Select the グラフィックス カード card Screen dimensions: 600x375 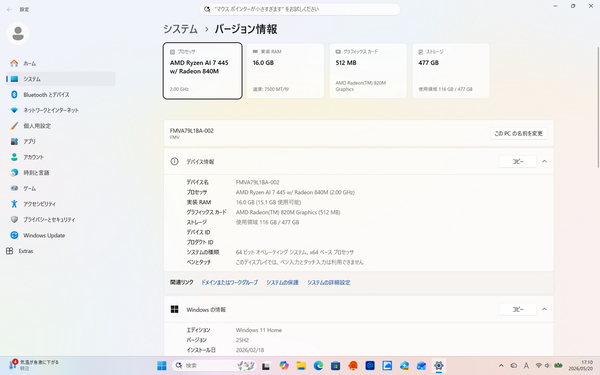368,71
